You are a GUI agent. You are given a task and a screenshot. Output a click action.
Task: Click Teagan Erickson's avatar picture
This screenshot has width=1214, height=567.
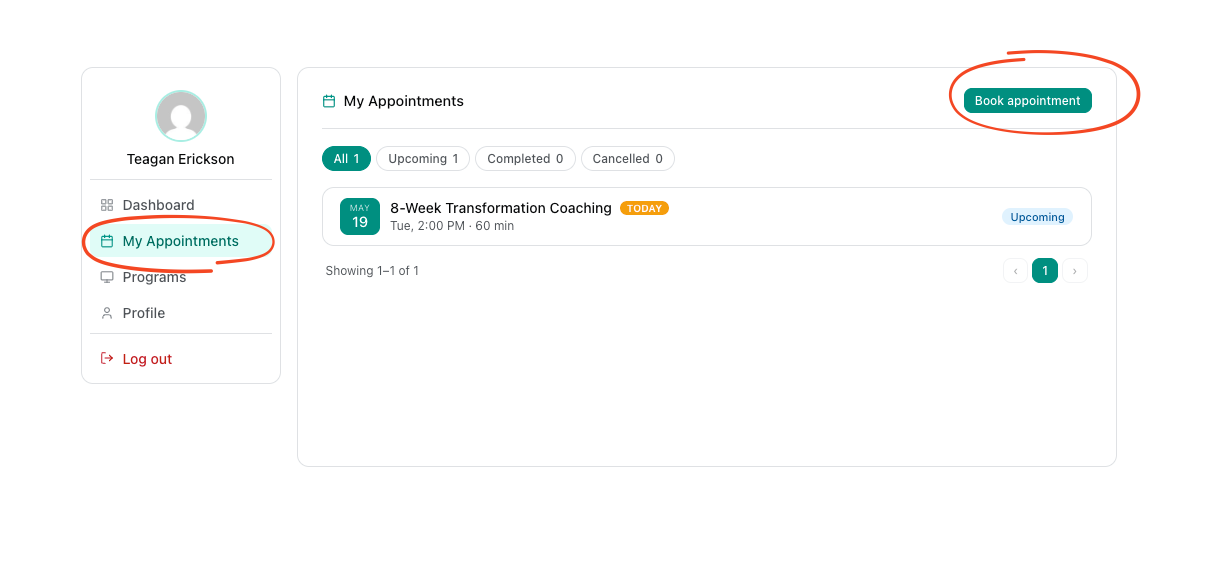point(181,116)
